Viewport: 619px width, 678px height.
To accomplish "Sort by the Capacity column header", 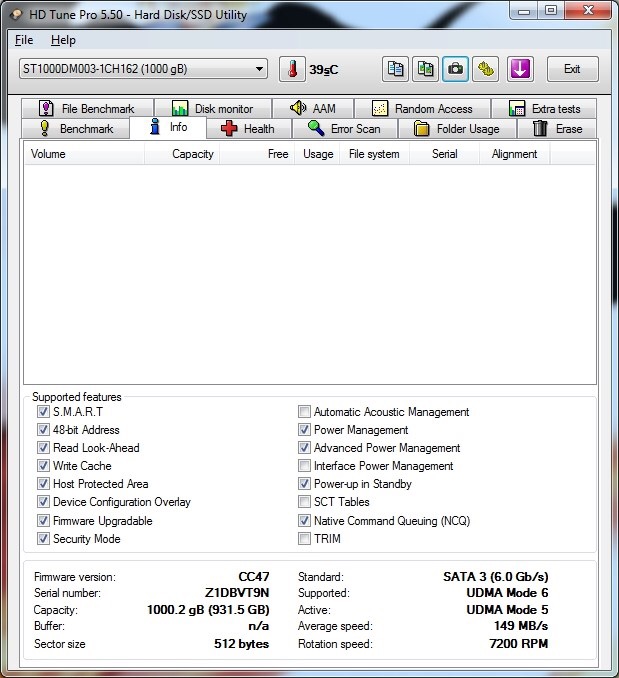I will point(182,154).
